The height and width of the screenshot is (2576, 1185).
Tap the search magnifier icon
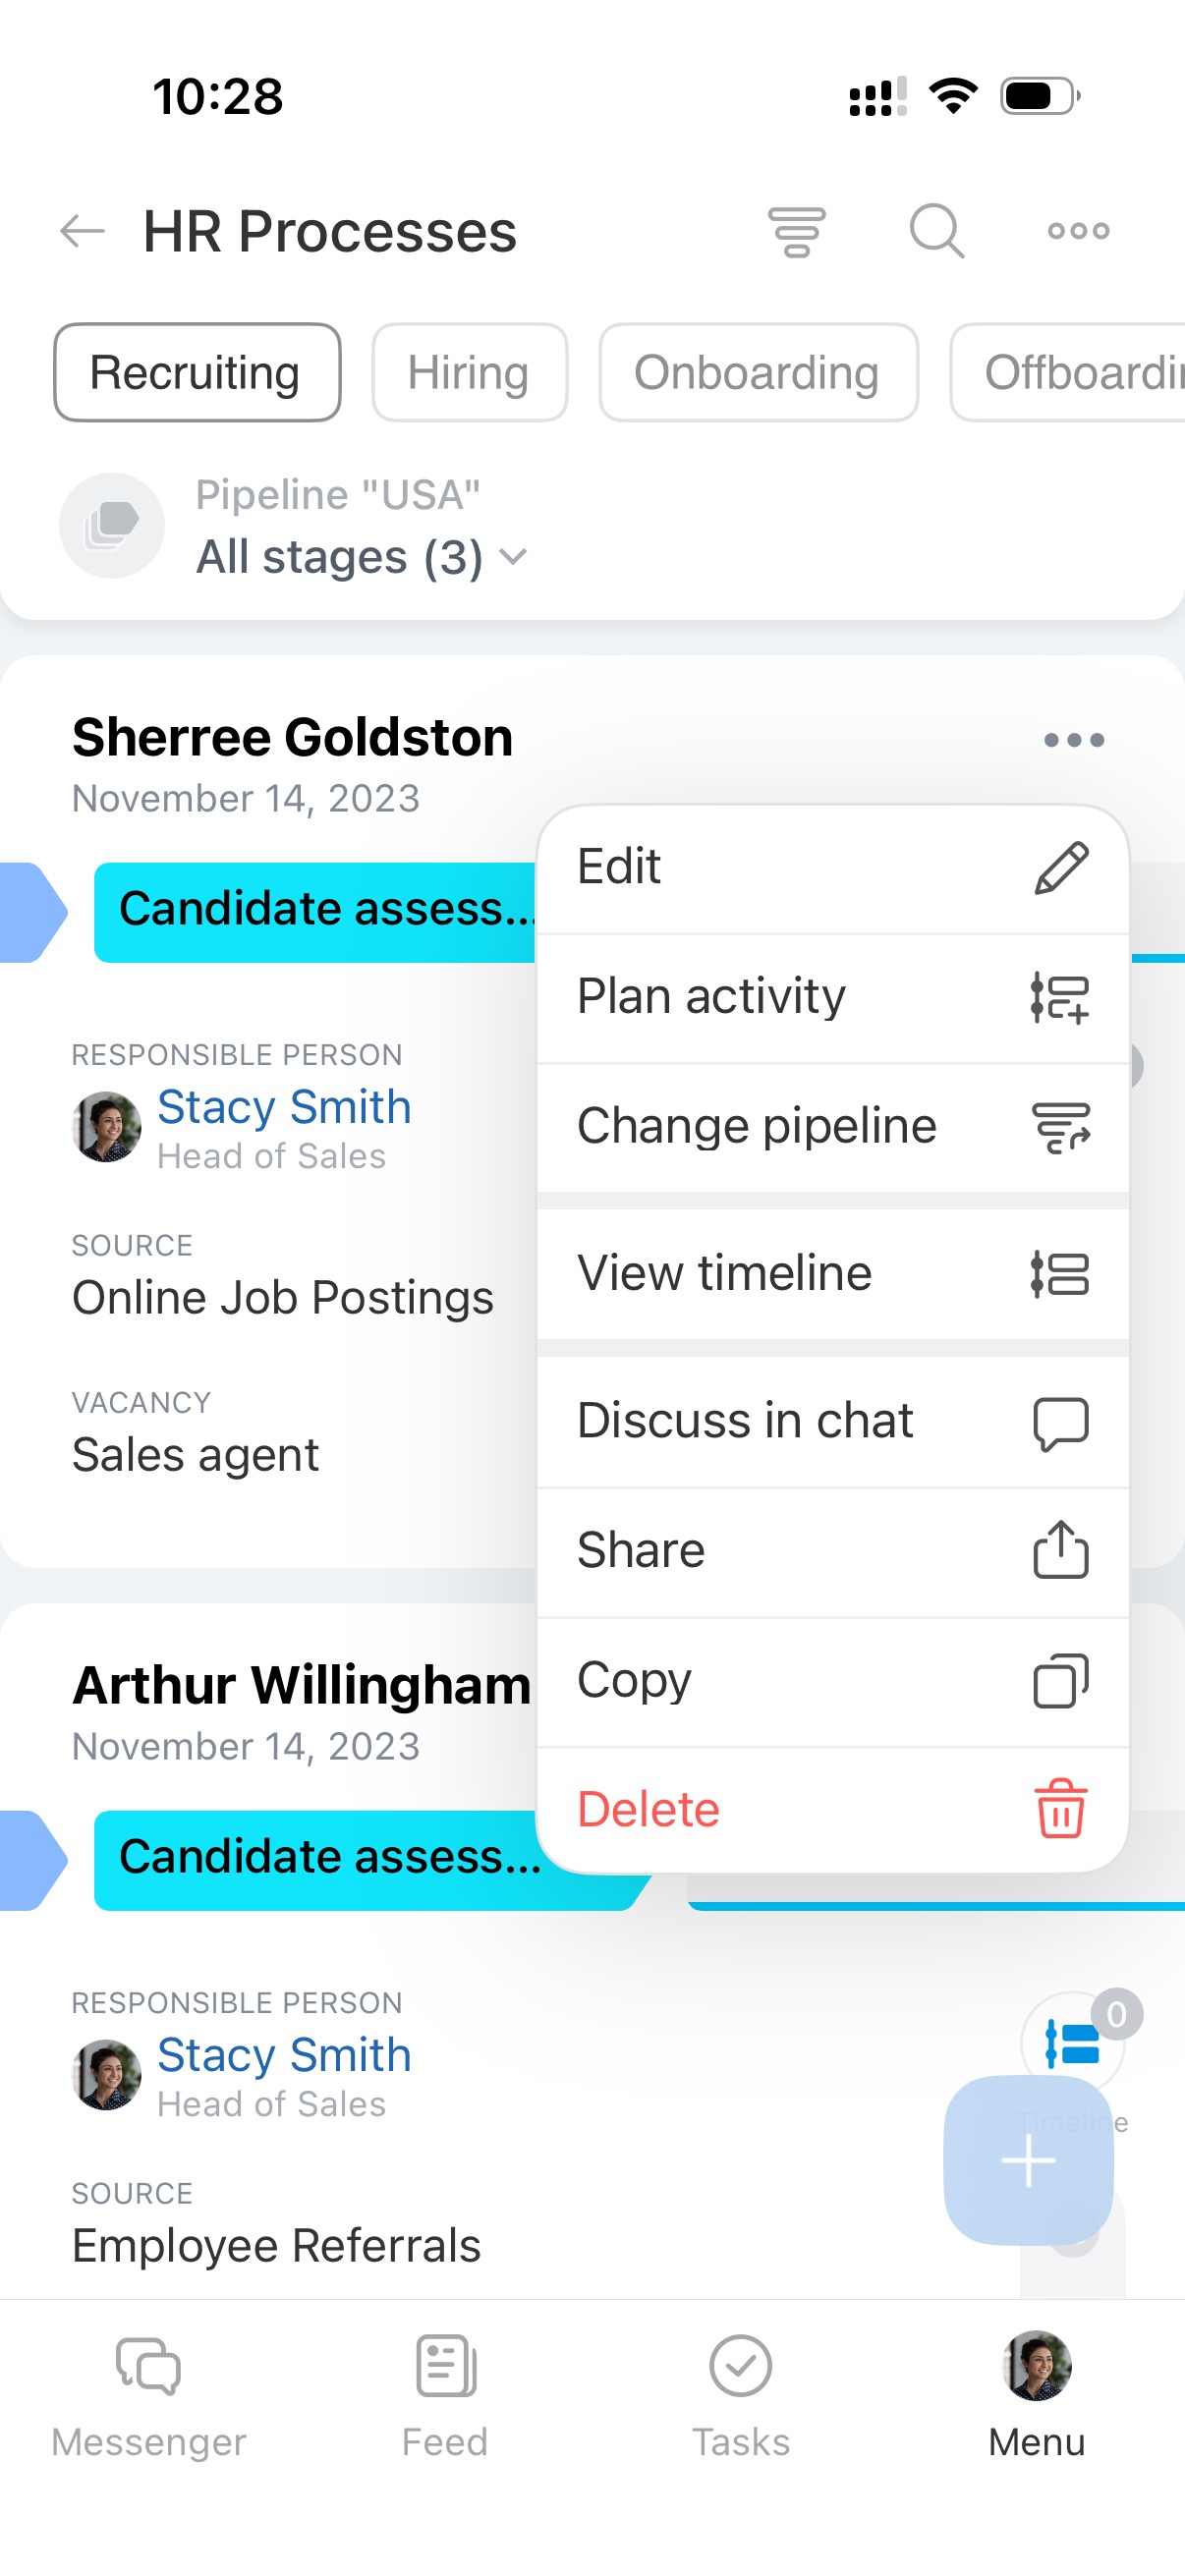coord(936,232)
